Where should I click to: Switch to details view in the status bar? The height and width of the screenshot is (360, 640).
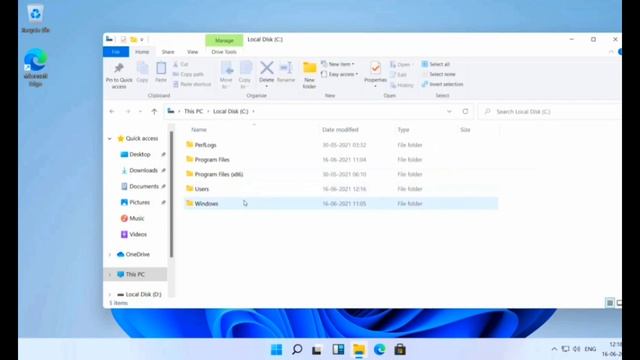609,303
